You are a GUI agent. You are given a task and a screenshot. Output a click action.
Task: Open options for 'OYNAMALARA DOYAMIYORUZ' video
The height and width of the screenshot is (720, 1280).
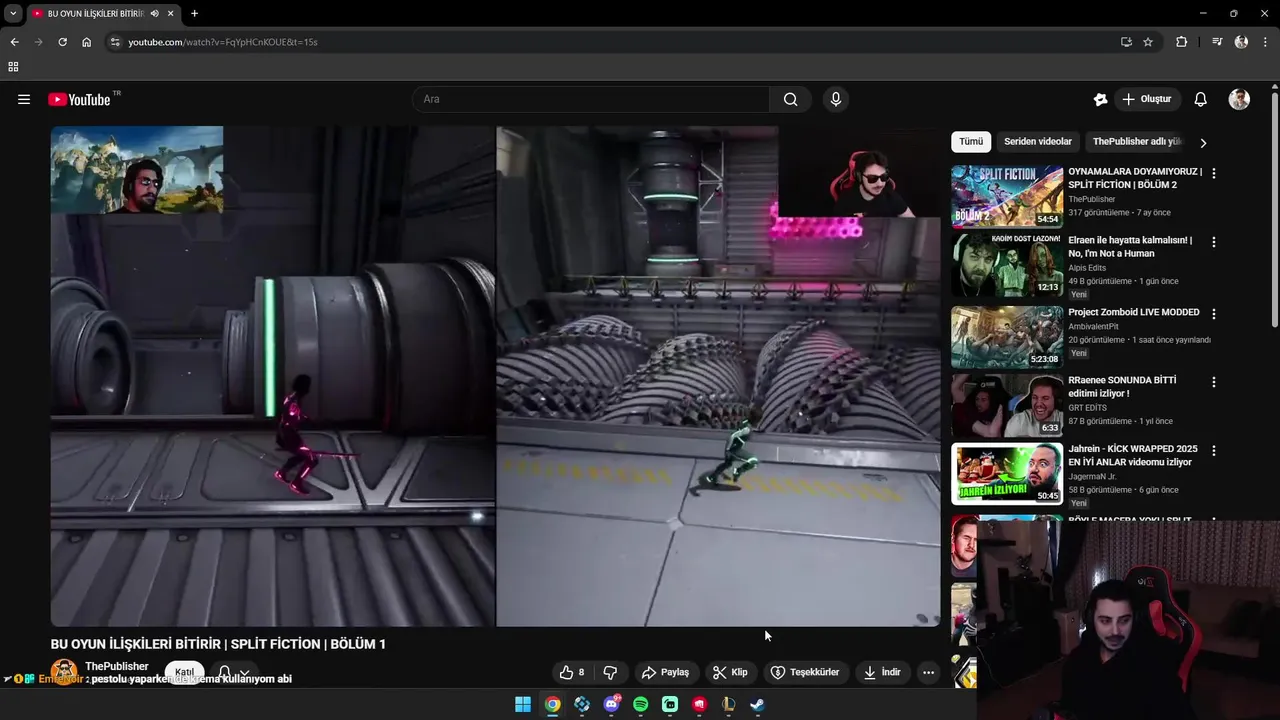click(1214, 173)
